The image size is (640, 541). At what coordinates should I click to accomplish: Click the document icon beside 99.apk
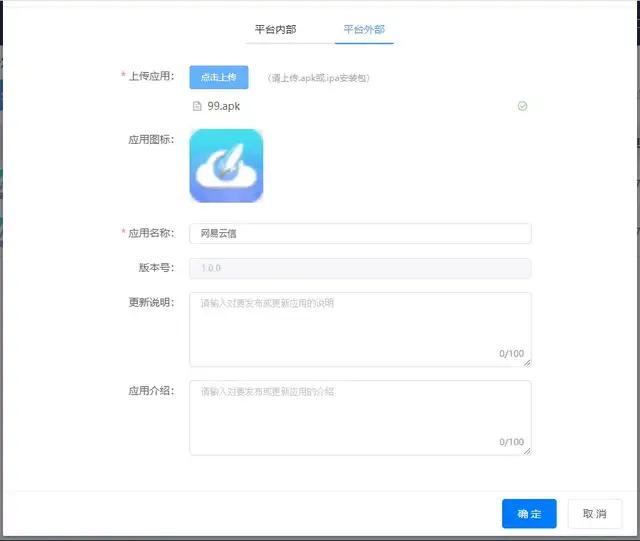[x=197, y=106]
